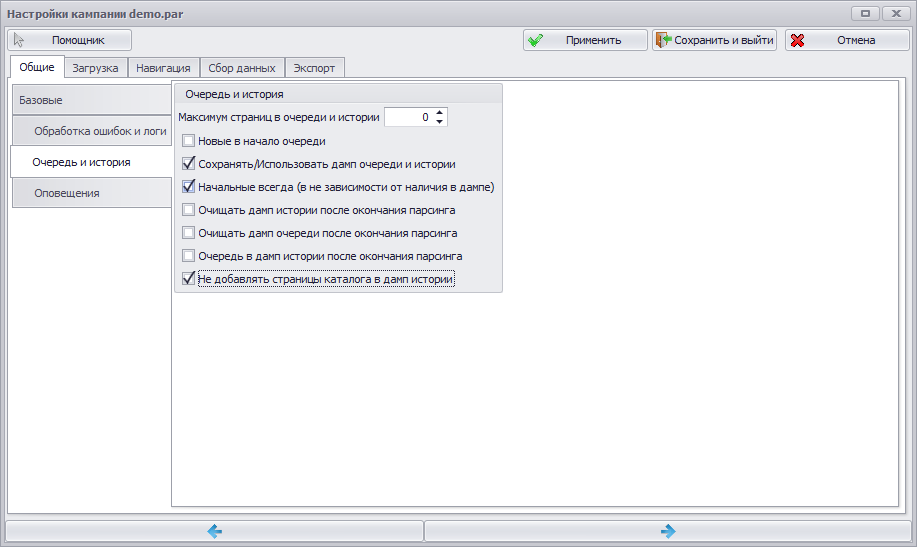Viewport: 917px width, 547px height.
Task: Increase max pages with up spinner arrow
Action: pos(440,112)
